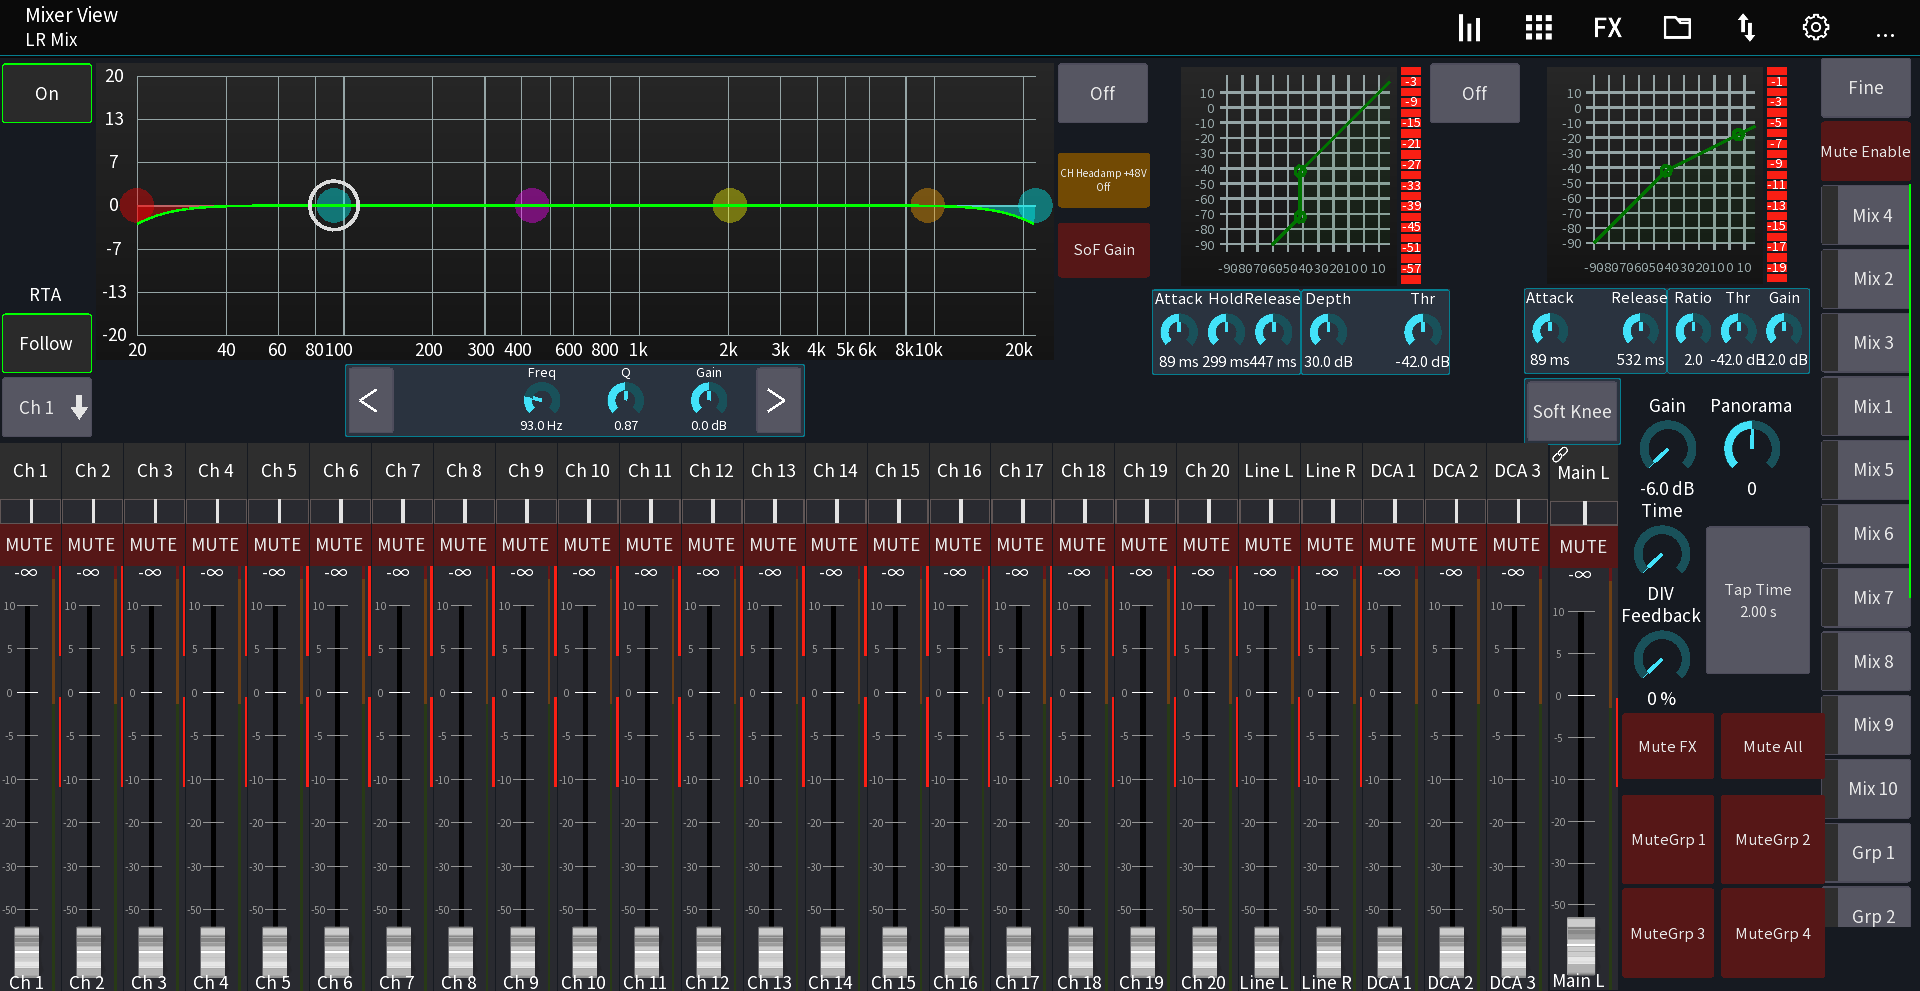Open the apps grid icon
The image size is (1920, 991).
coord(1537,27)
